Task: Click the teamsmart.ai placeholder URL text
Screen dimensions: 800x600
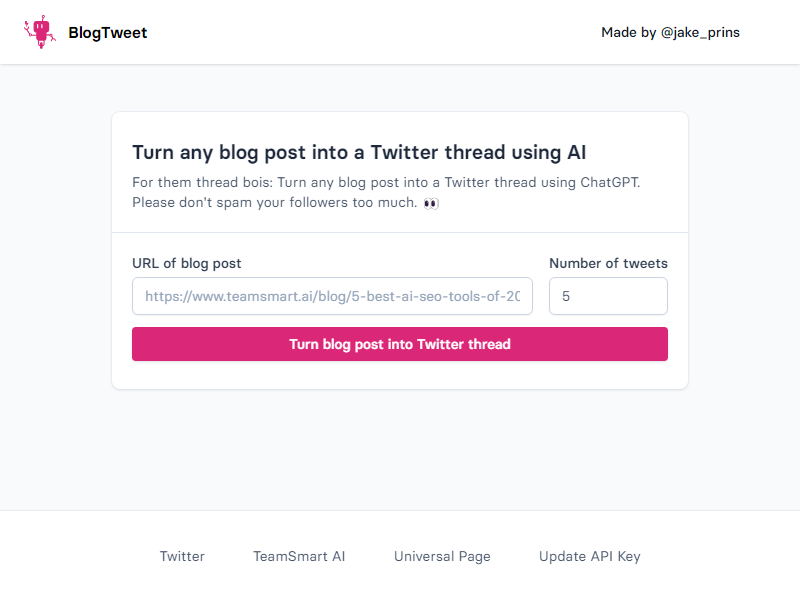Action: [332, 297]
